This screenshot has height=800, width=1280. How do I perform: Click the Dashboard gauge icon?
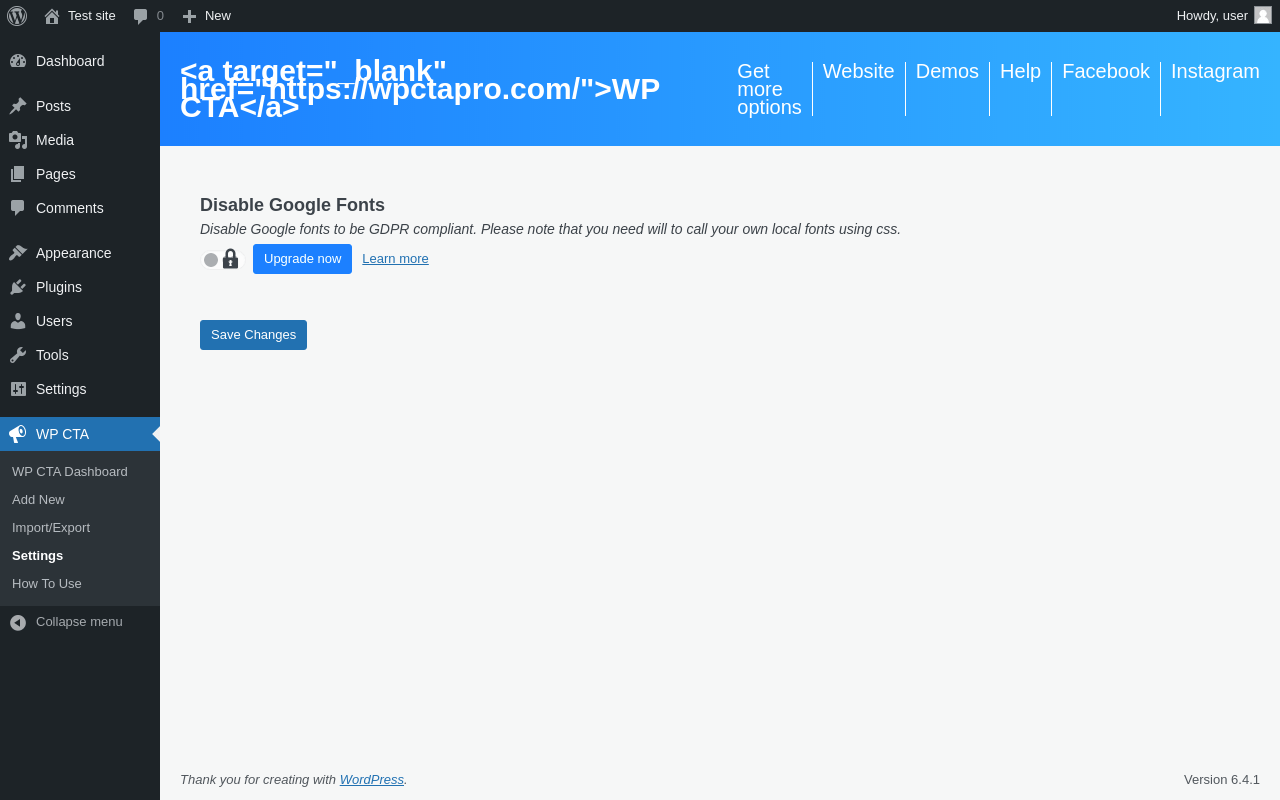pos(18,61)
